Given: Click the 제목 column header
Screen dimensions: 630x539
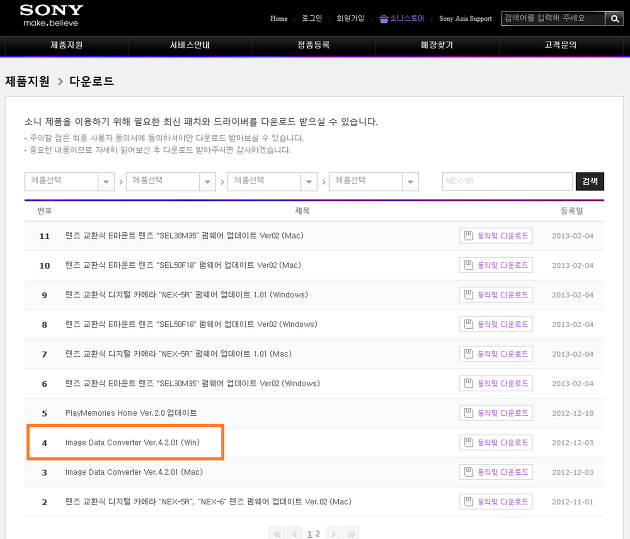Looking at the screenshot, I should point(302,211).
